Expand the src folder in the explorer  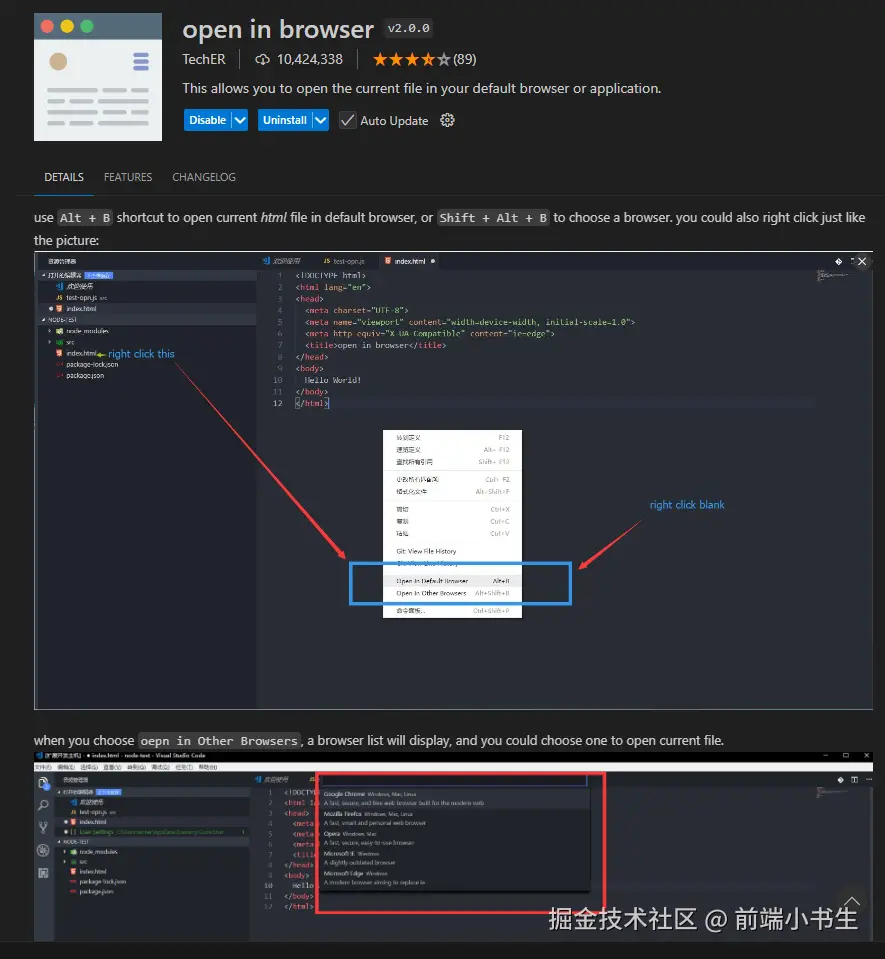[x=50, y=342]
